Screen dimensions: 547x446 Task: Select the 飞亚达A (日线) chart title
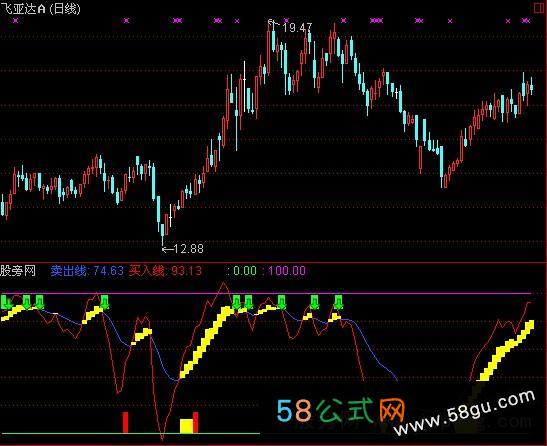point(40,8)
